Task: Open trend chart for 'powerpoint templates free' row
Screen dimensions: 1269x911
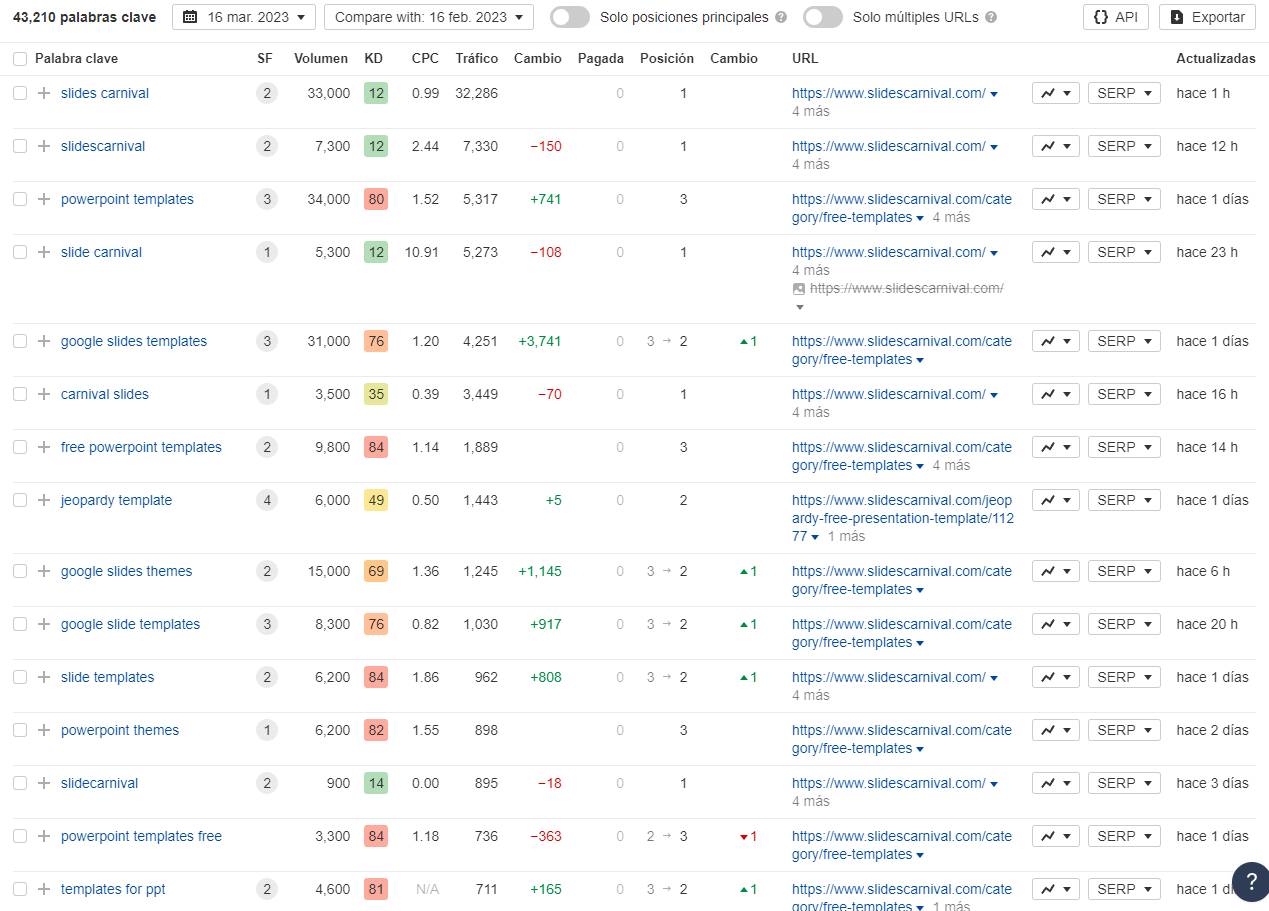Action: click(1056, 836)
